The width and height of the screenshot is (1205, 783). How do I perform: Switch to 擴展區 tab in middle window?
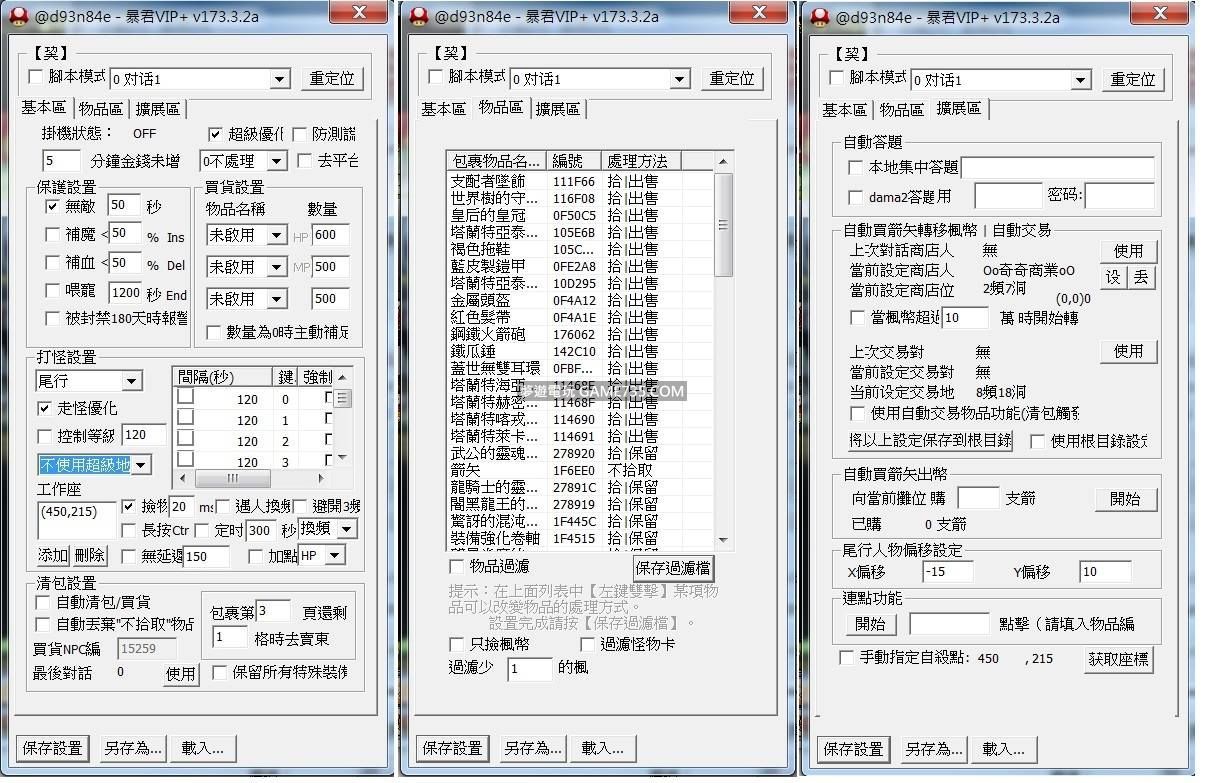558,109
